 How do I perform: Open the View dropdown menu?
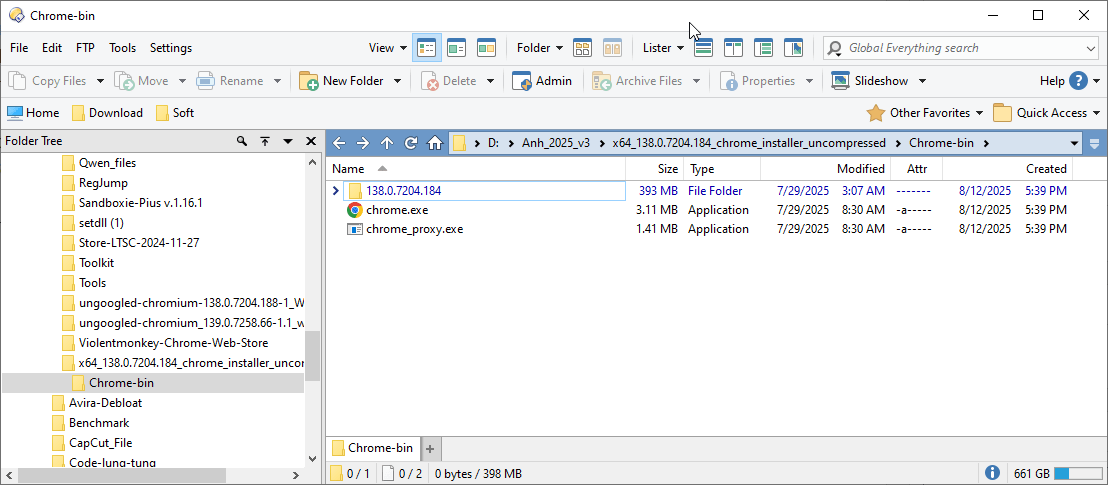tap(388, 48)
